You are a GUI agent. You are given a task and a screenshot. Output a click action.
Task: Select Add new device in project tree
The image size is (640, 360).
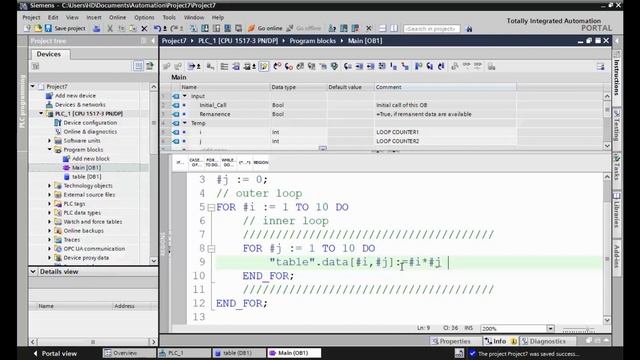(x=76, y=96)
